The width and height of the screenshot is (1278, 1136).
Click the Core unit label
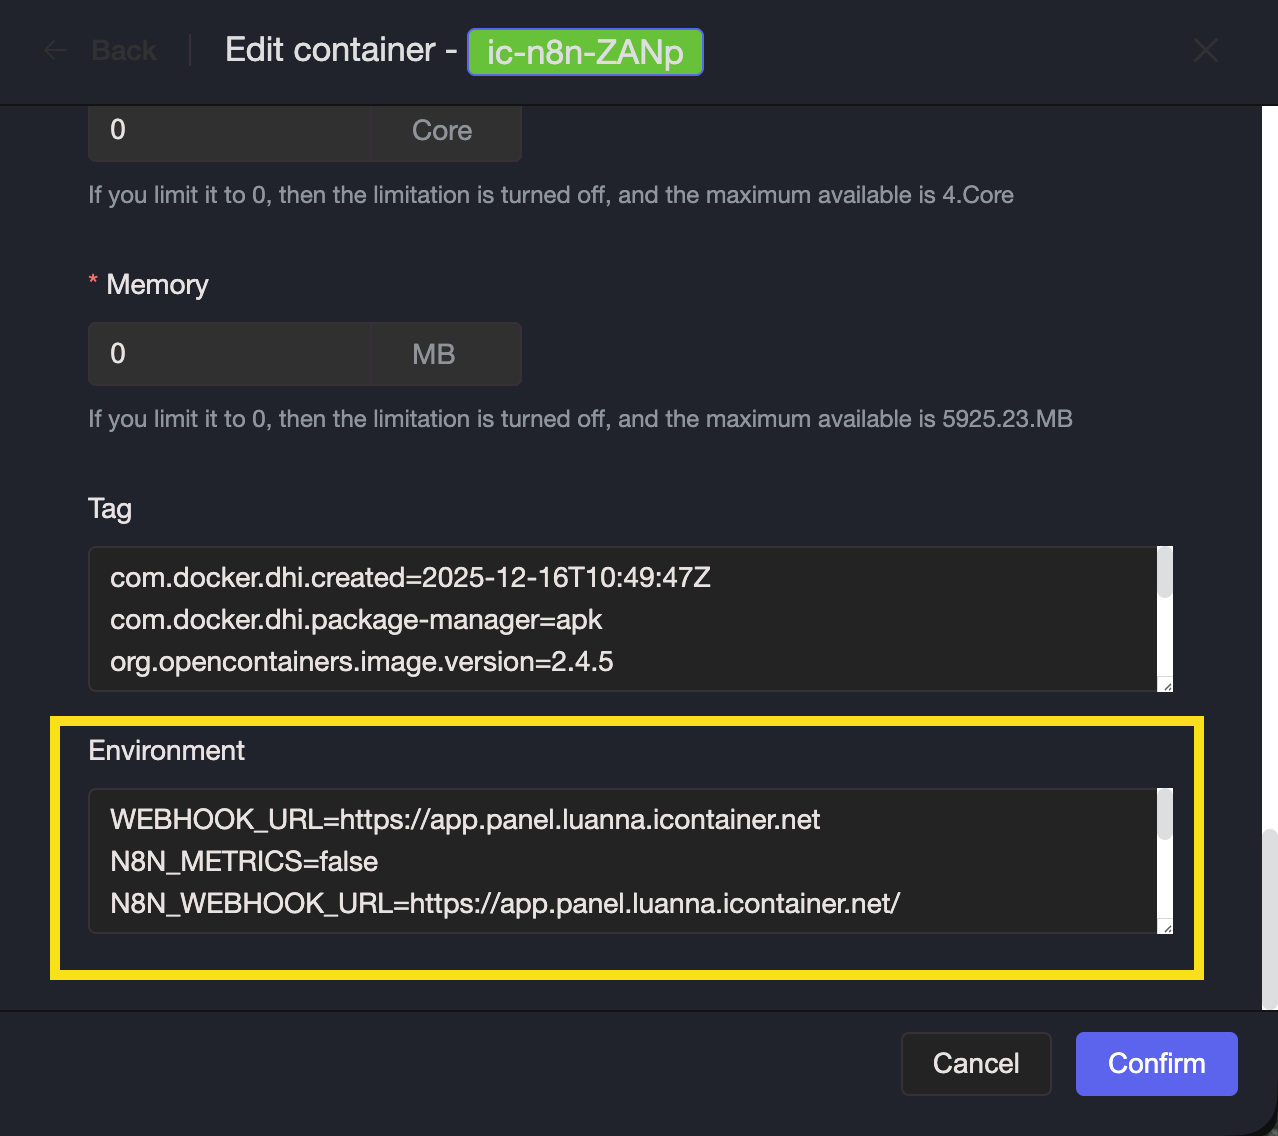tap(442, 131)
